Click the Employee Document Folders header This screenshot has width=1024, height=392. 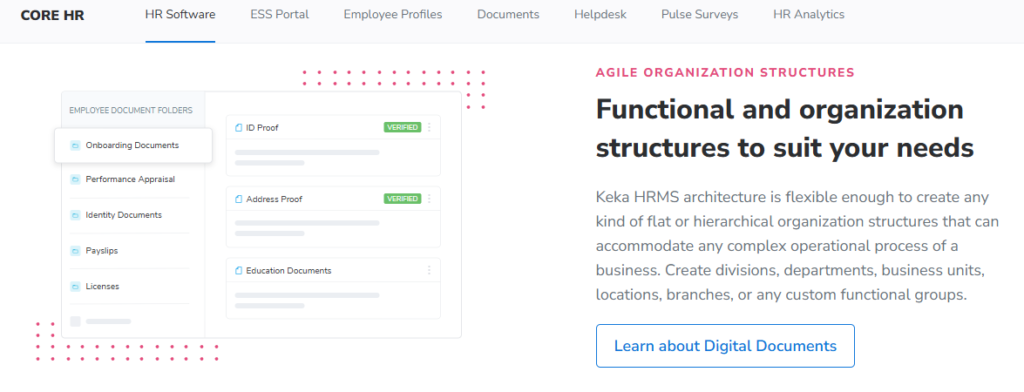tap(131, 110)
